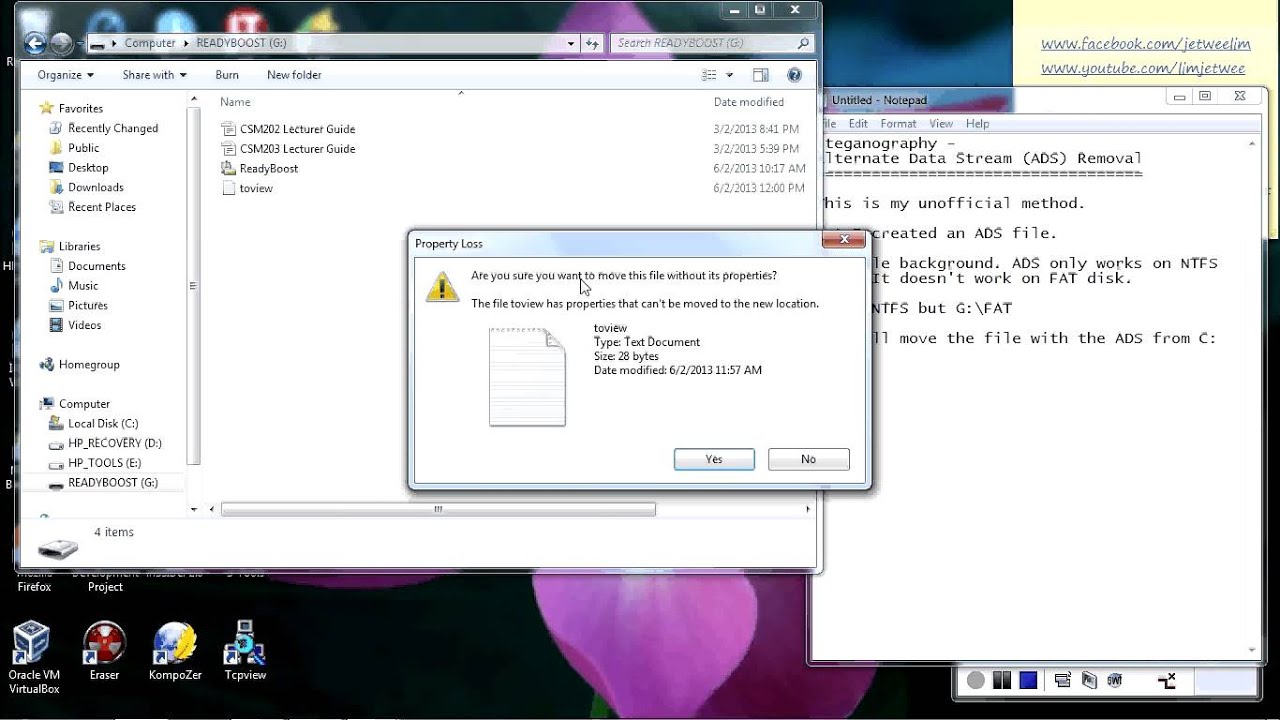This screenshot has height=720, width=1280.
Task: Open Explorer help question mark icon
Action: click(x=795, y=75)
